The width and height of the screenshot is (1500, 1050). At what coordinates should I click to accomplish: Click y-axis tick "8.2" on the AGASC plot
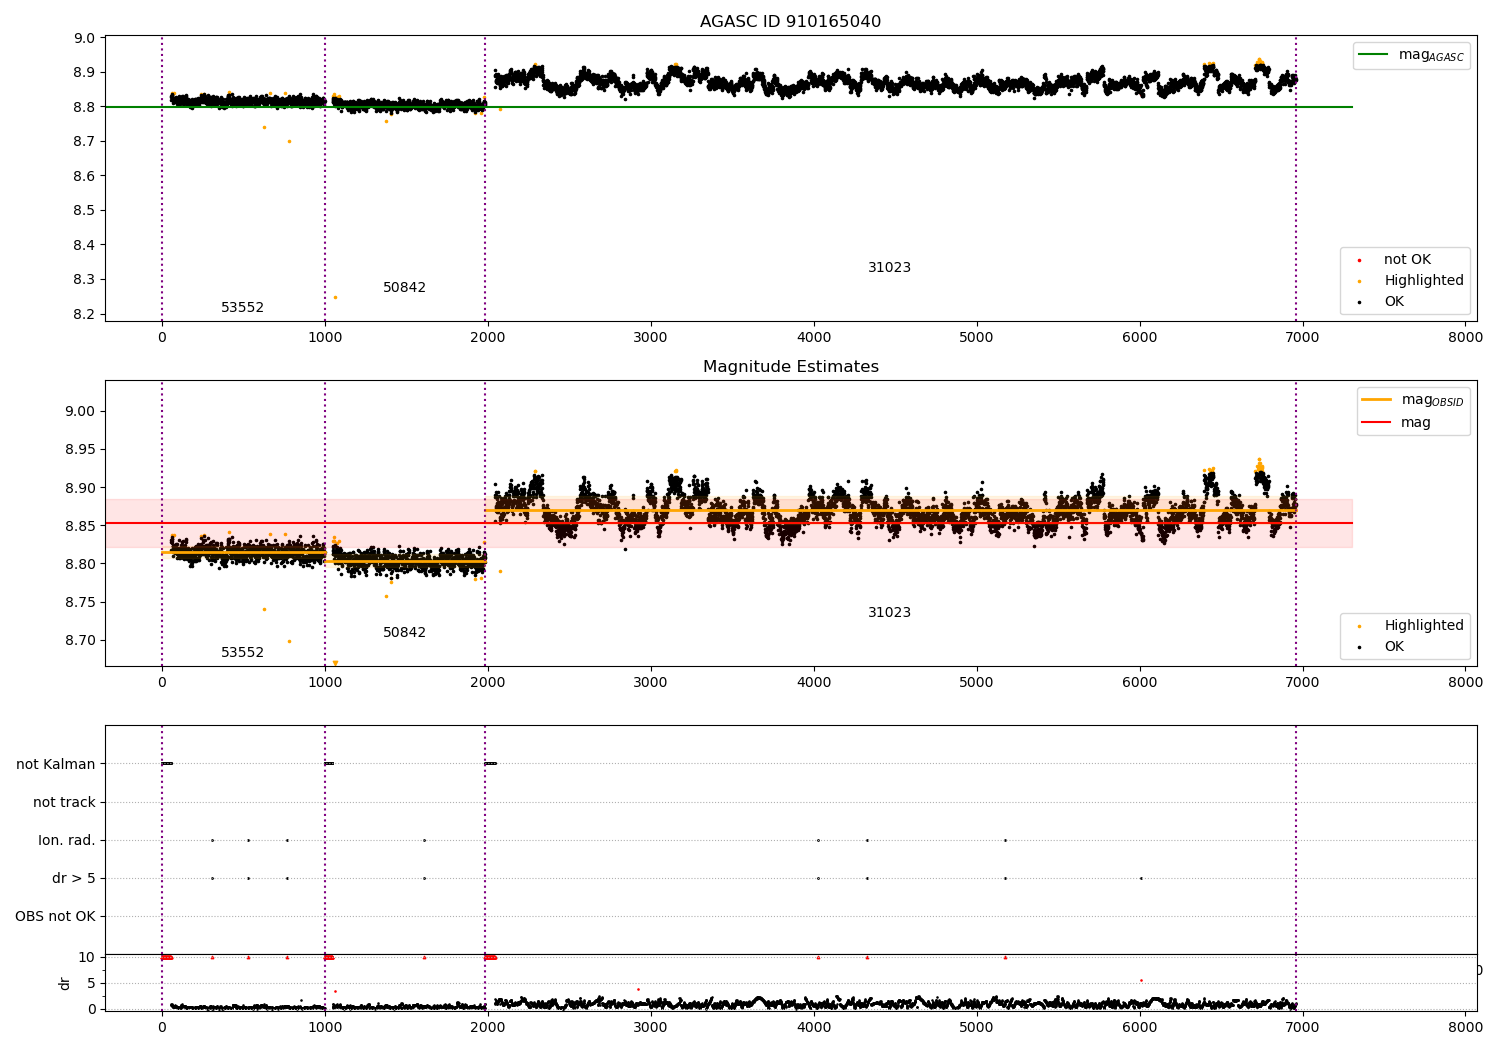tap(85, 315)
